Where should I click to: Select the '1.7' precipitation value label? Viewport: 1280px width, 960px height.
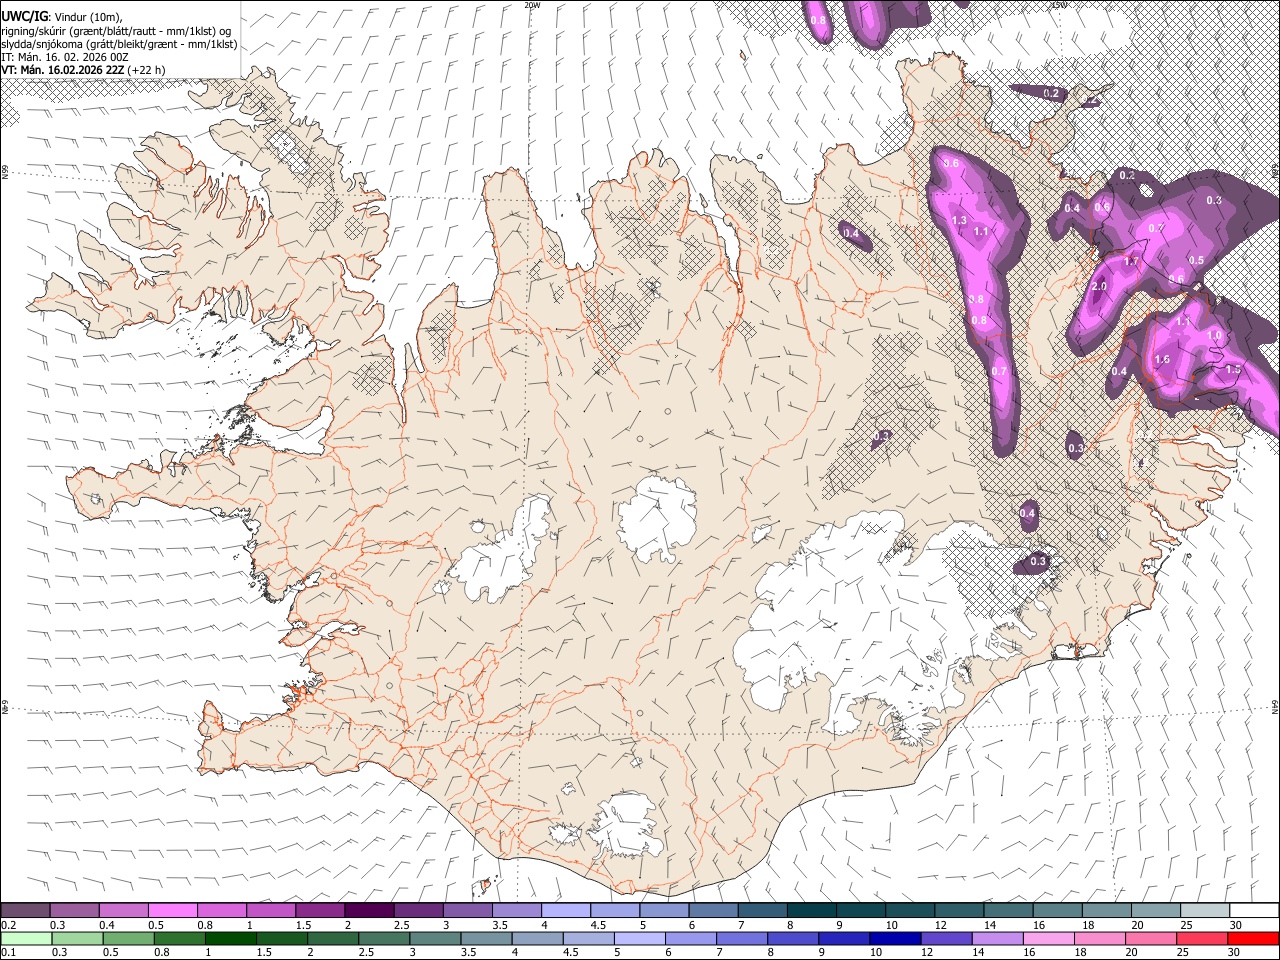click(1131, 262)
